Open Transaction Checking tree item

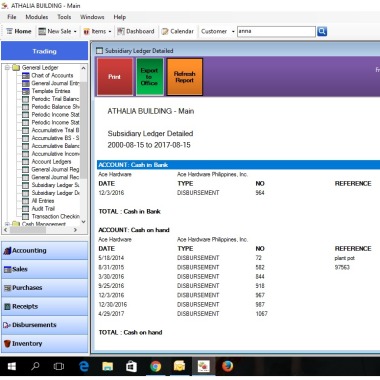[x=55, y=216]
